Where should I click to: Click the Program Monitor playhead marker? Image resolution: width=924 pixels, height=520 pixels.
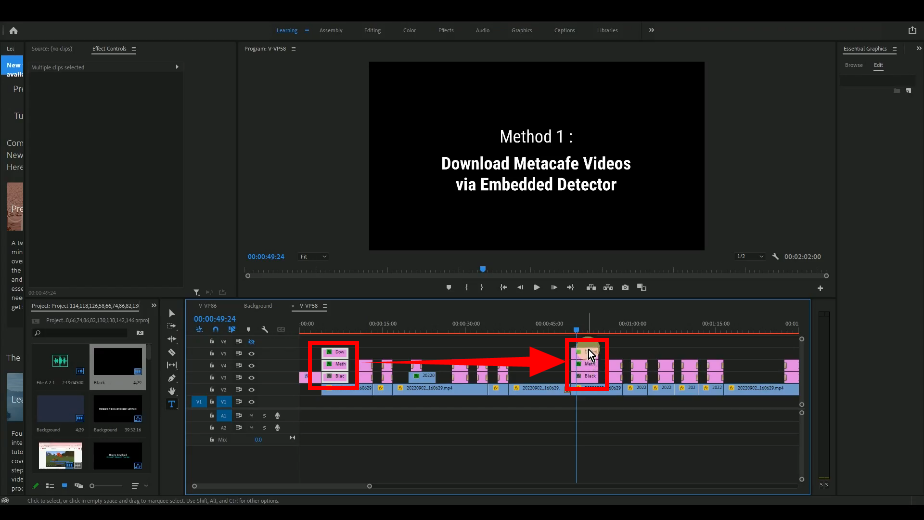coord(483,269)
